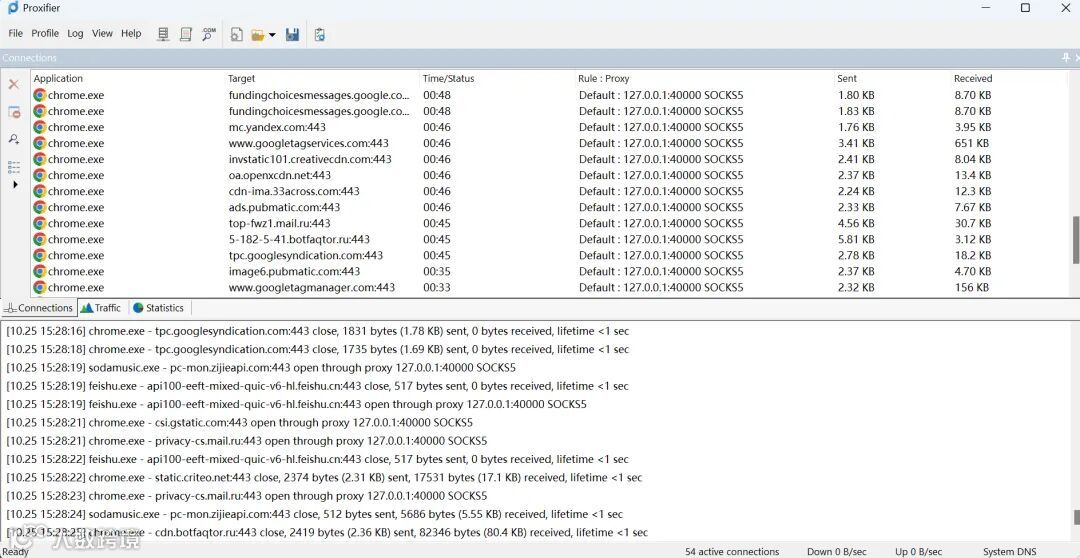Expand the Open Profile dropdown arrow
The height and width of the screenshot is (558, 1080).
(272, 34)
